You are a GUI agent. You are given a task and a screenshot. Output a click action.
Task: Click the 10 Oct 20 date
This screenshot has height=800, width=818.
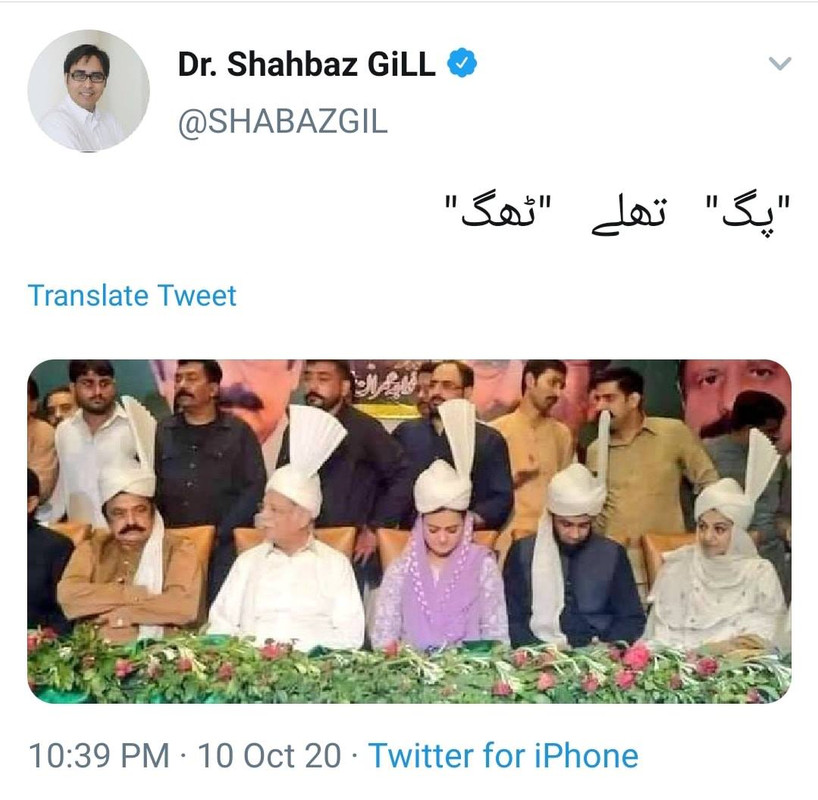point(269,755)
